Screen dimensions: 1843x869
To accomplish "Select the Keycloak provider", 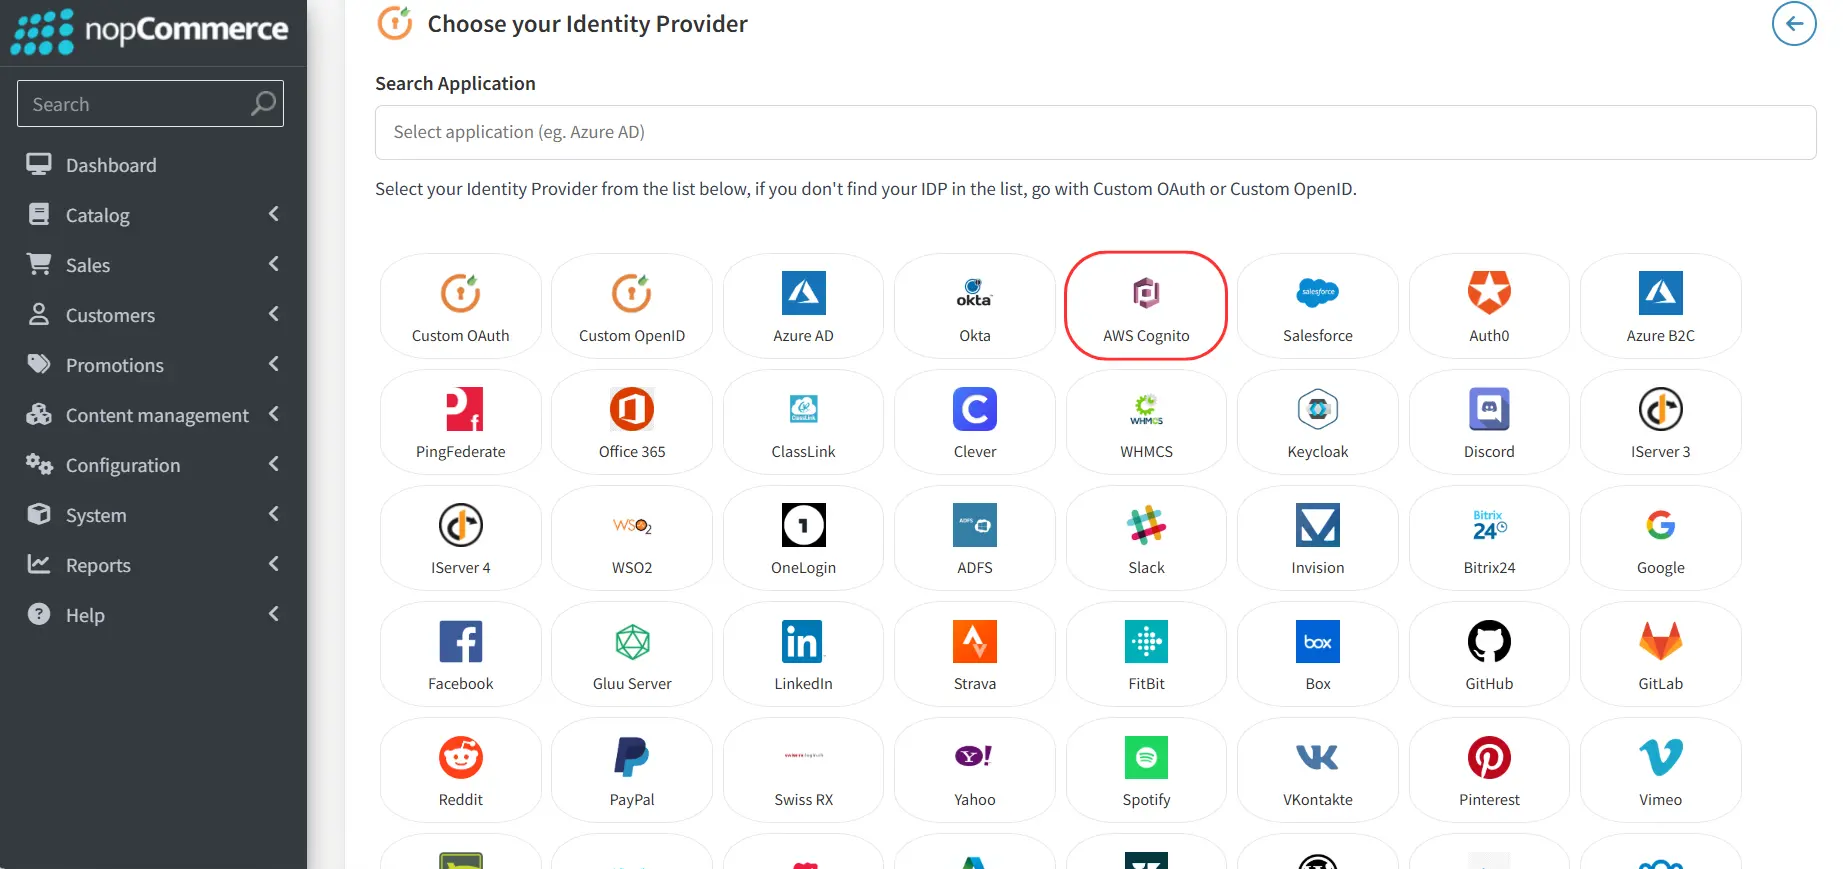I will coord(1317,421).
